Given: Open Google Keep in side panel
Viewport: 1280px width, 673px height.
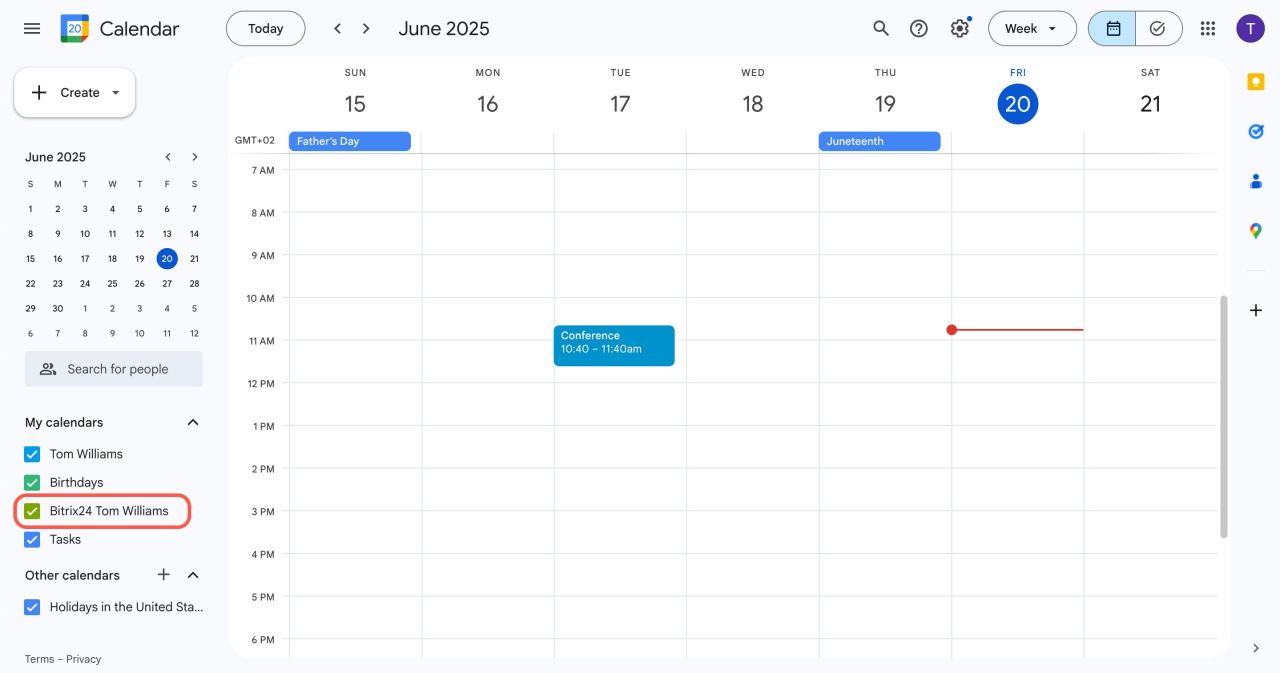Looking at the screenshot, I should pyautogui.click(x=1256, y=83).
